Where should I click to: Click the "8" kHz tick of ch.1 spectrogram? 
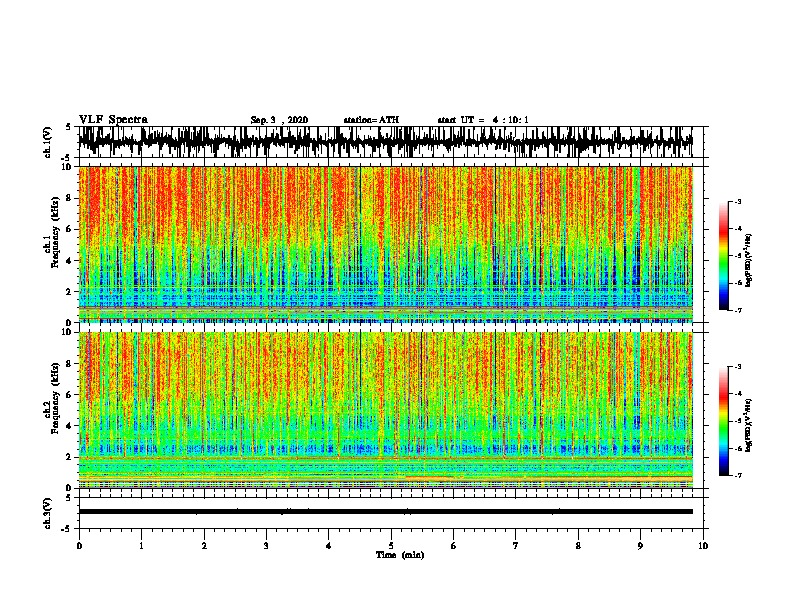pyautogui.click(x=70, y=198)
